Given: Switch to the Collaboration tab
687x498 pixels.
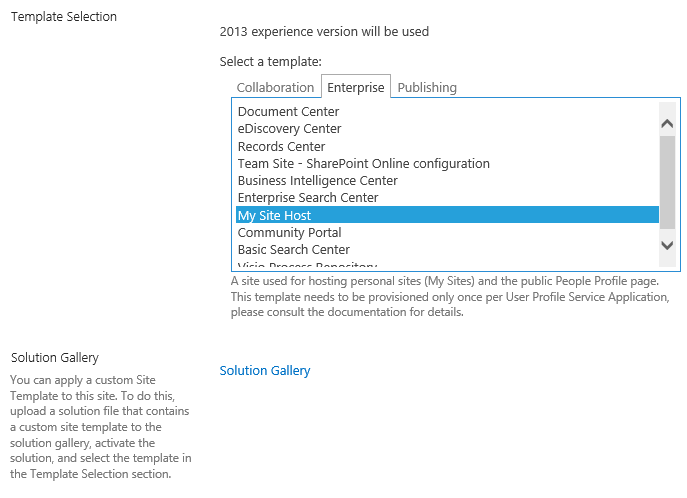Looking at the screenshot, I should pyautogui.click(x=275, y=87).
